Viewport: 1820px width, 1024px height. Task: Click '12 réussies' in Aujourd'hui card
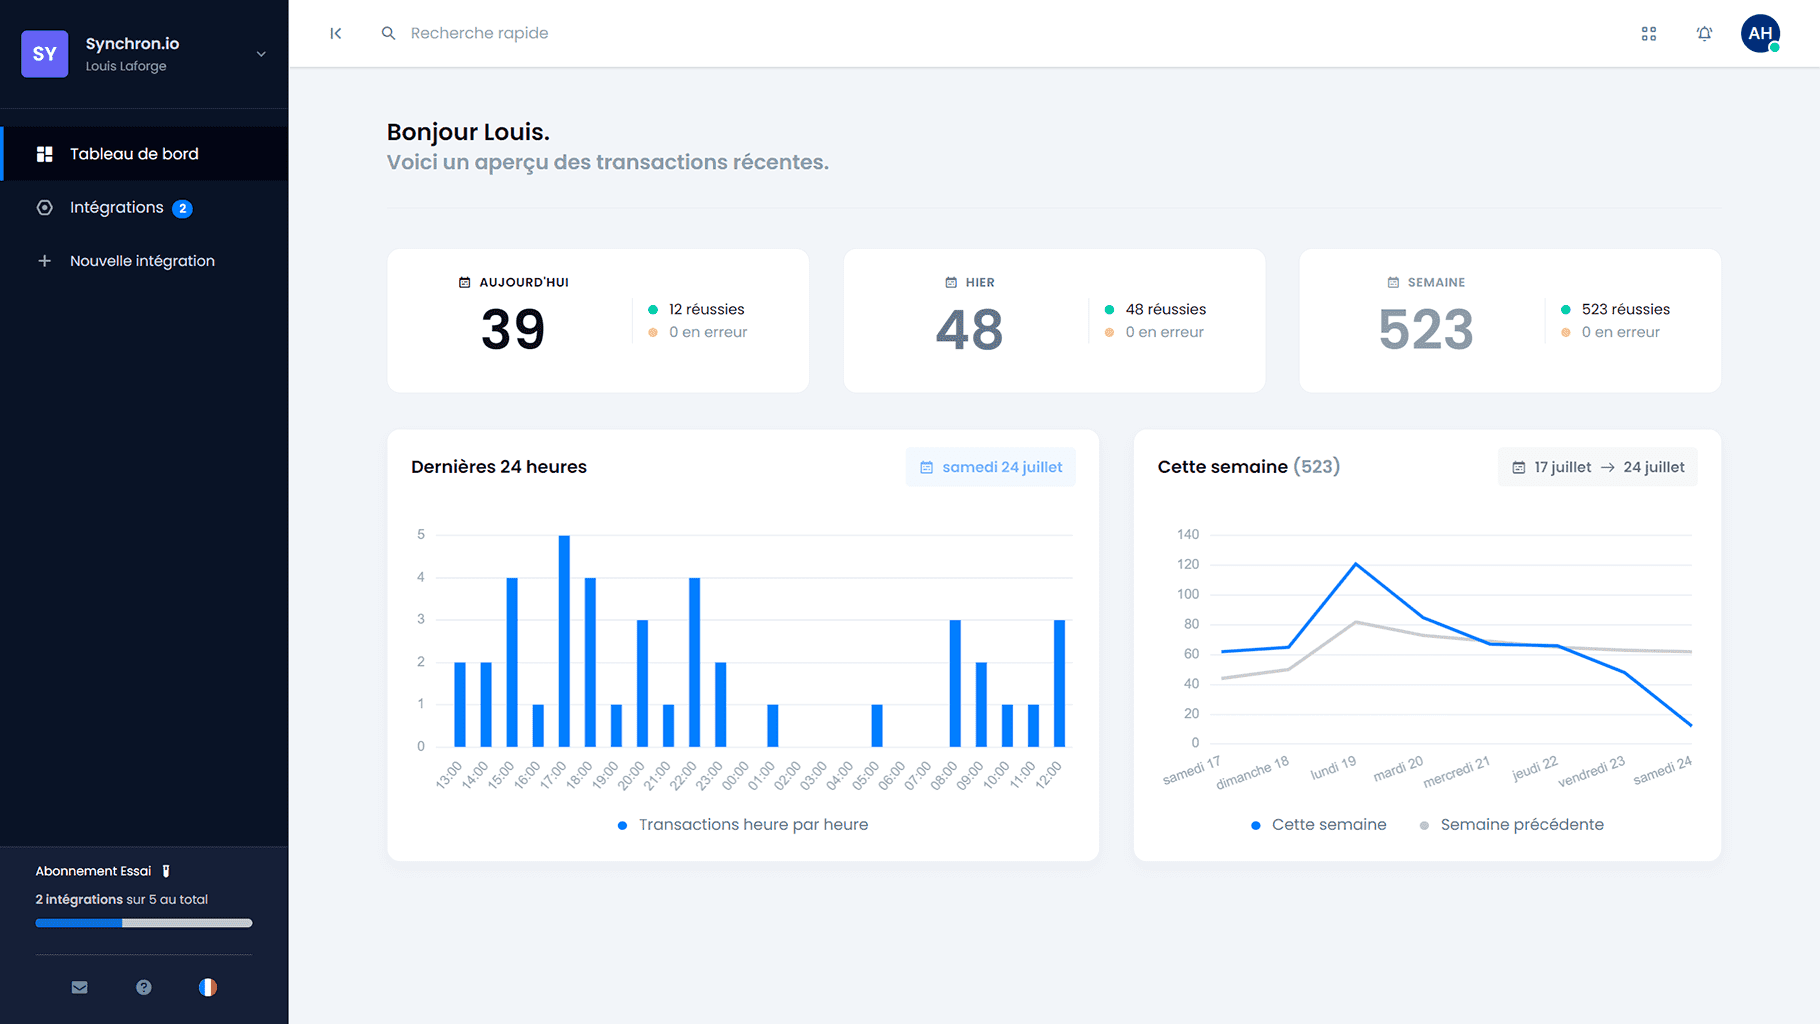click(707, 310)
